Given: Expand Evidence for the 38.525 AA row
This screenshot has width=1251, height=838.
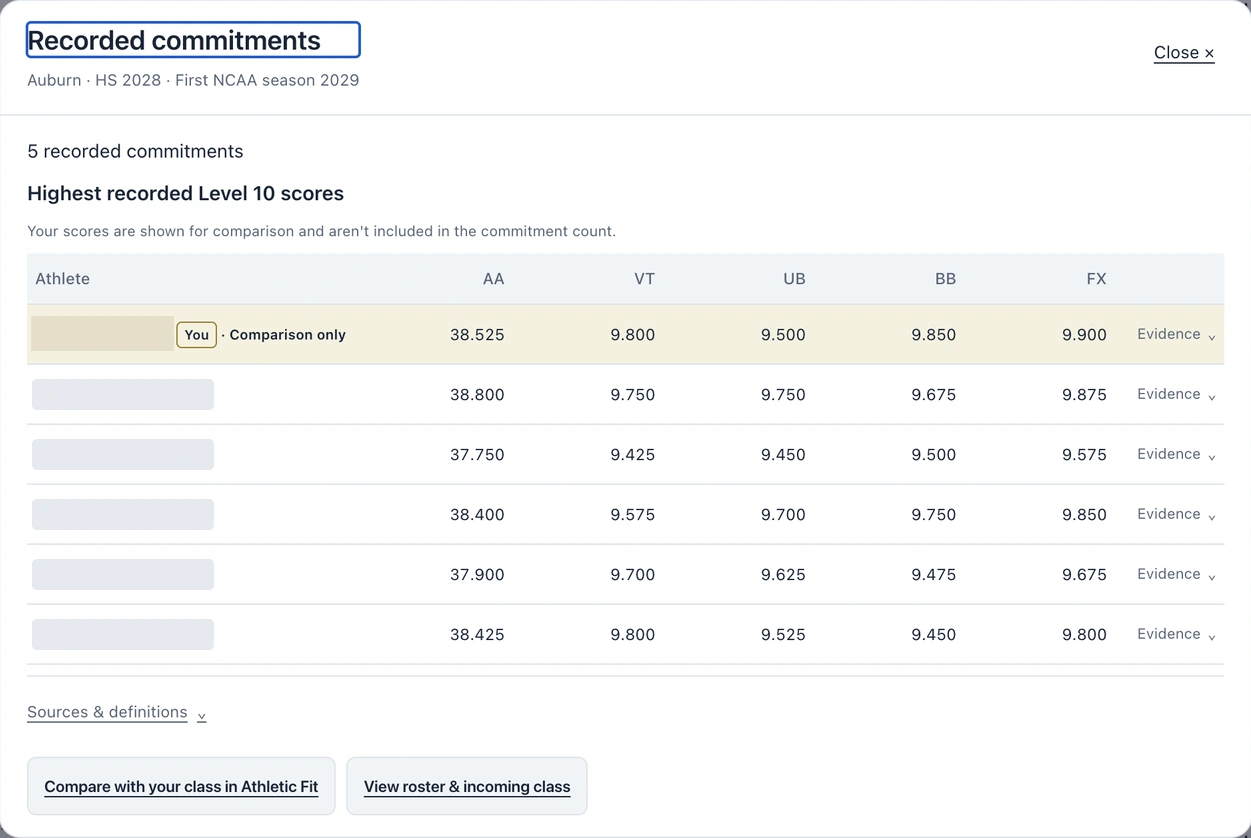Looking at the screenshot, I should tap(1176, 335).
